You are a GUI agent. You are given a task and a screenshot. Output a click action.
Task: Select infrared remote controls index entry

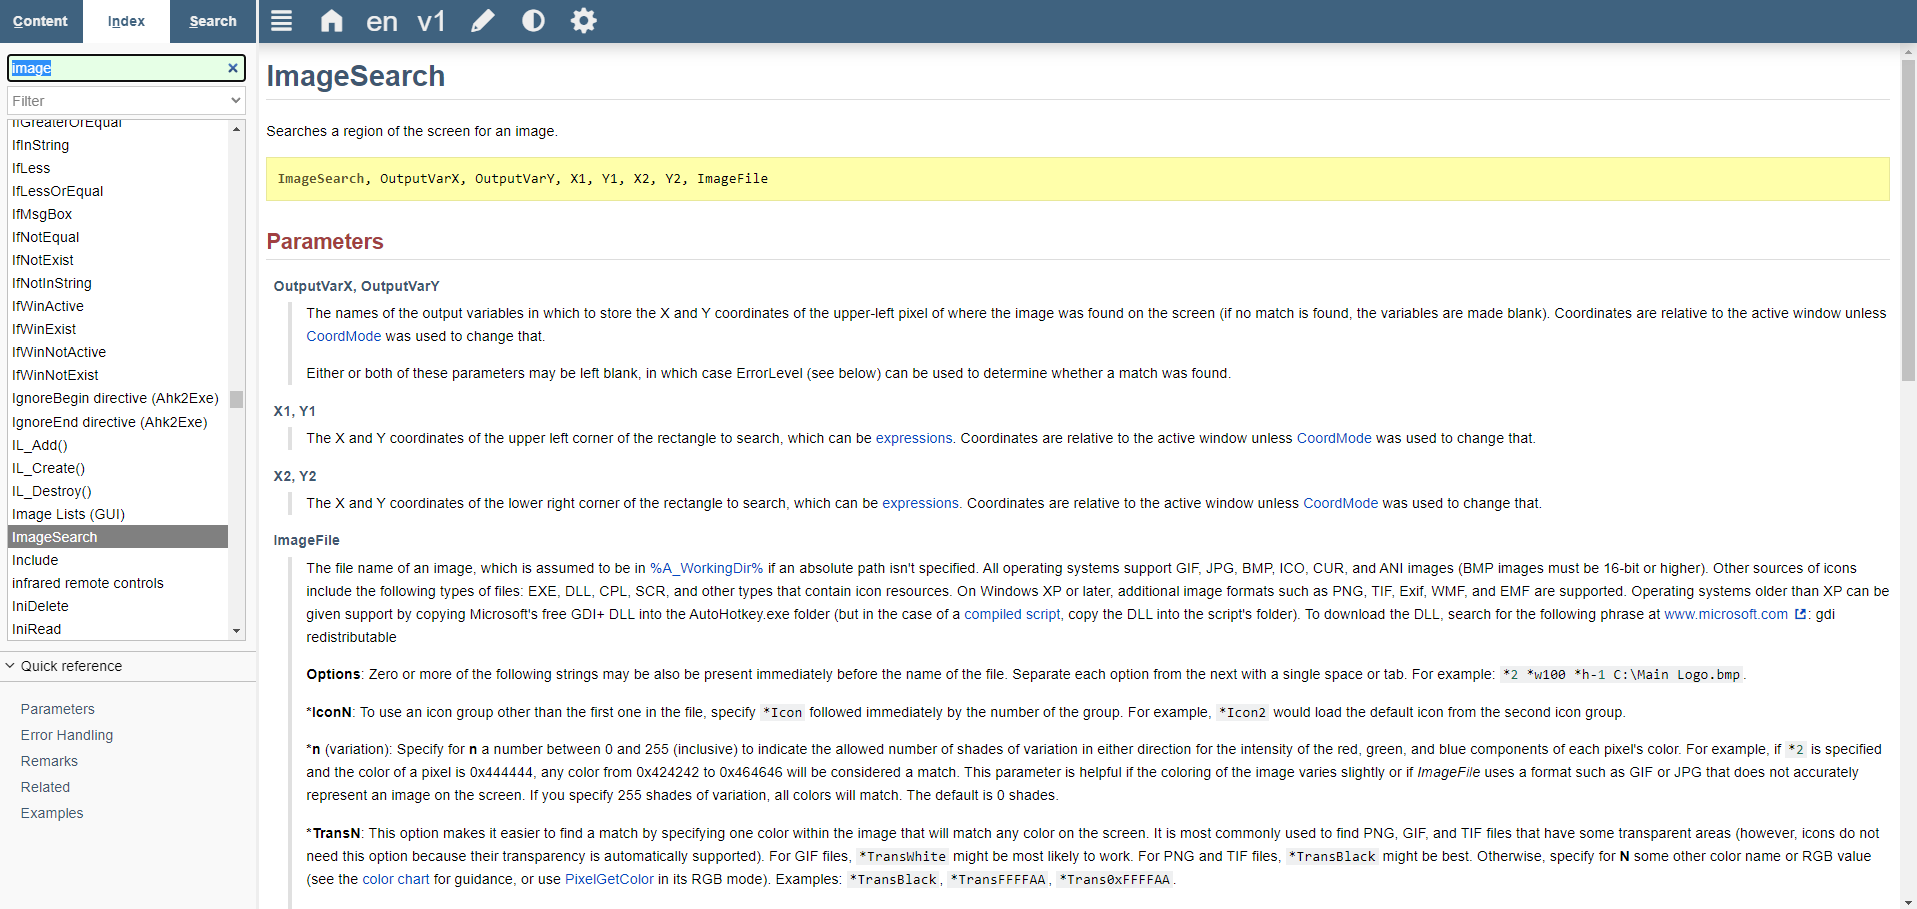click(118, 583)
